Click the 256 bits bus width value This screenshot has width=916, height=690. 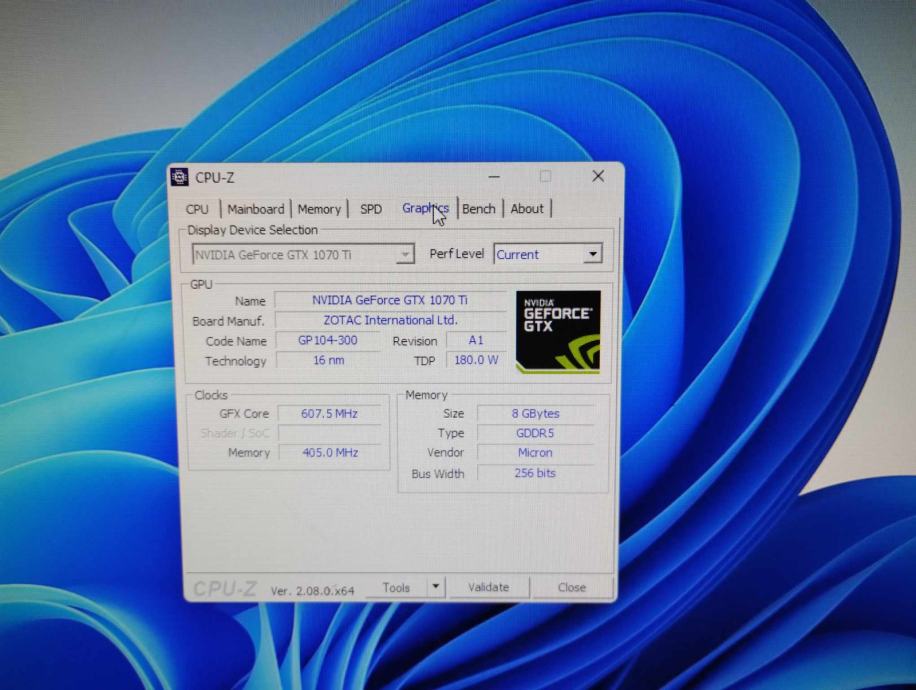[x=535, y=473]
